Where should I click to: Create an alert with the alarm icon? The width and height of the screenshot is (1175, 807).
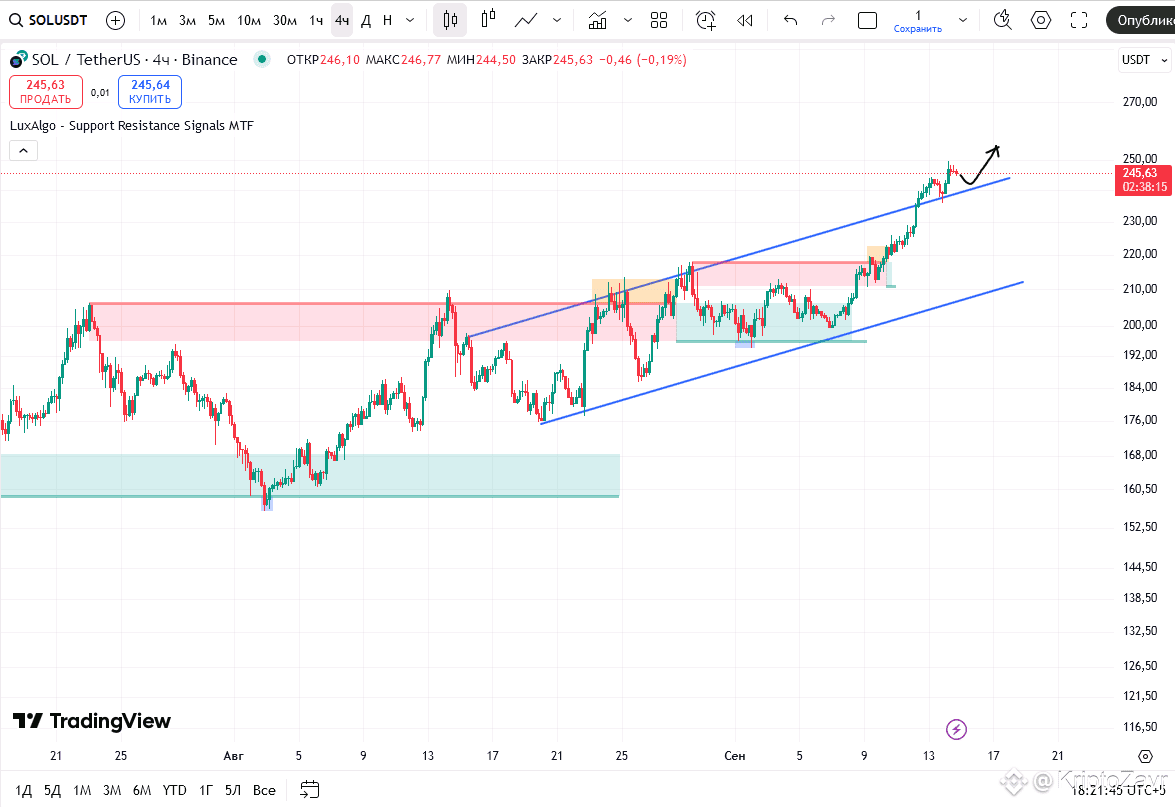[706, 20]
